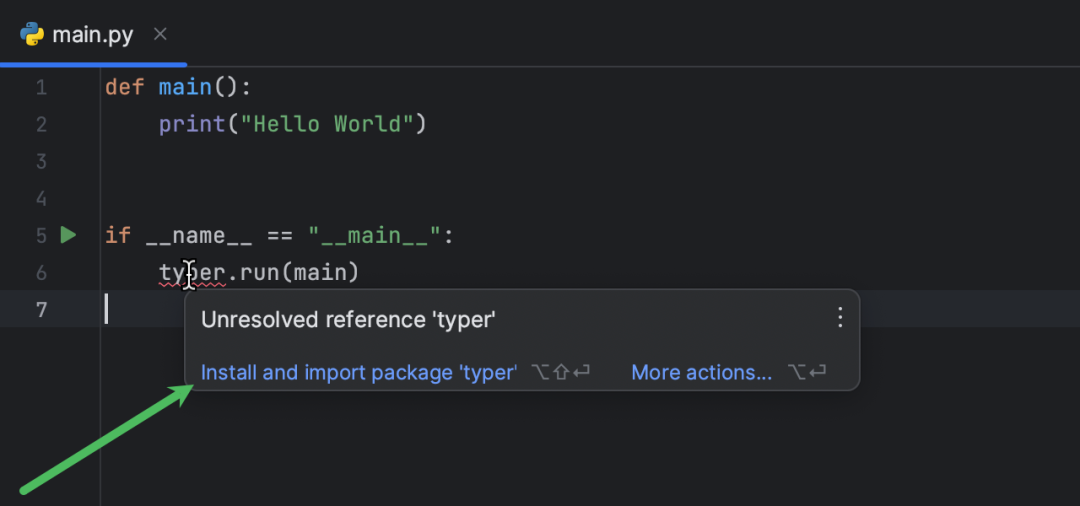Click the Python file icon on main.py tab
The height and width of the screenshot is (506, 1080).
point(32,34)
